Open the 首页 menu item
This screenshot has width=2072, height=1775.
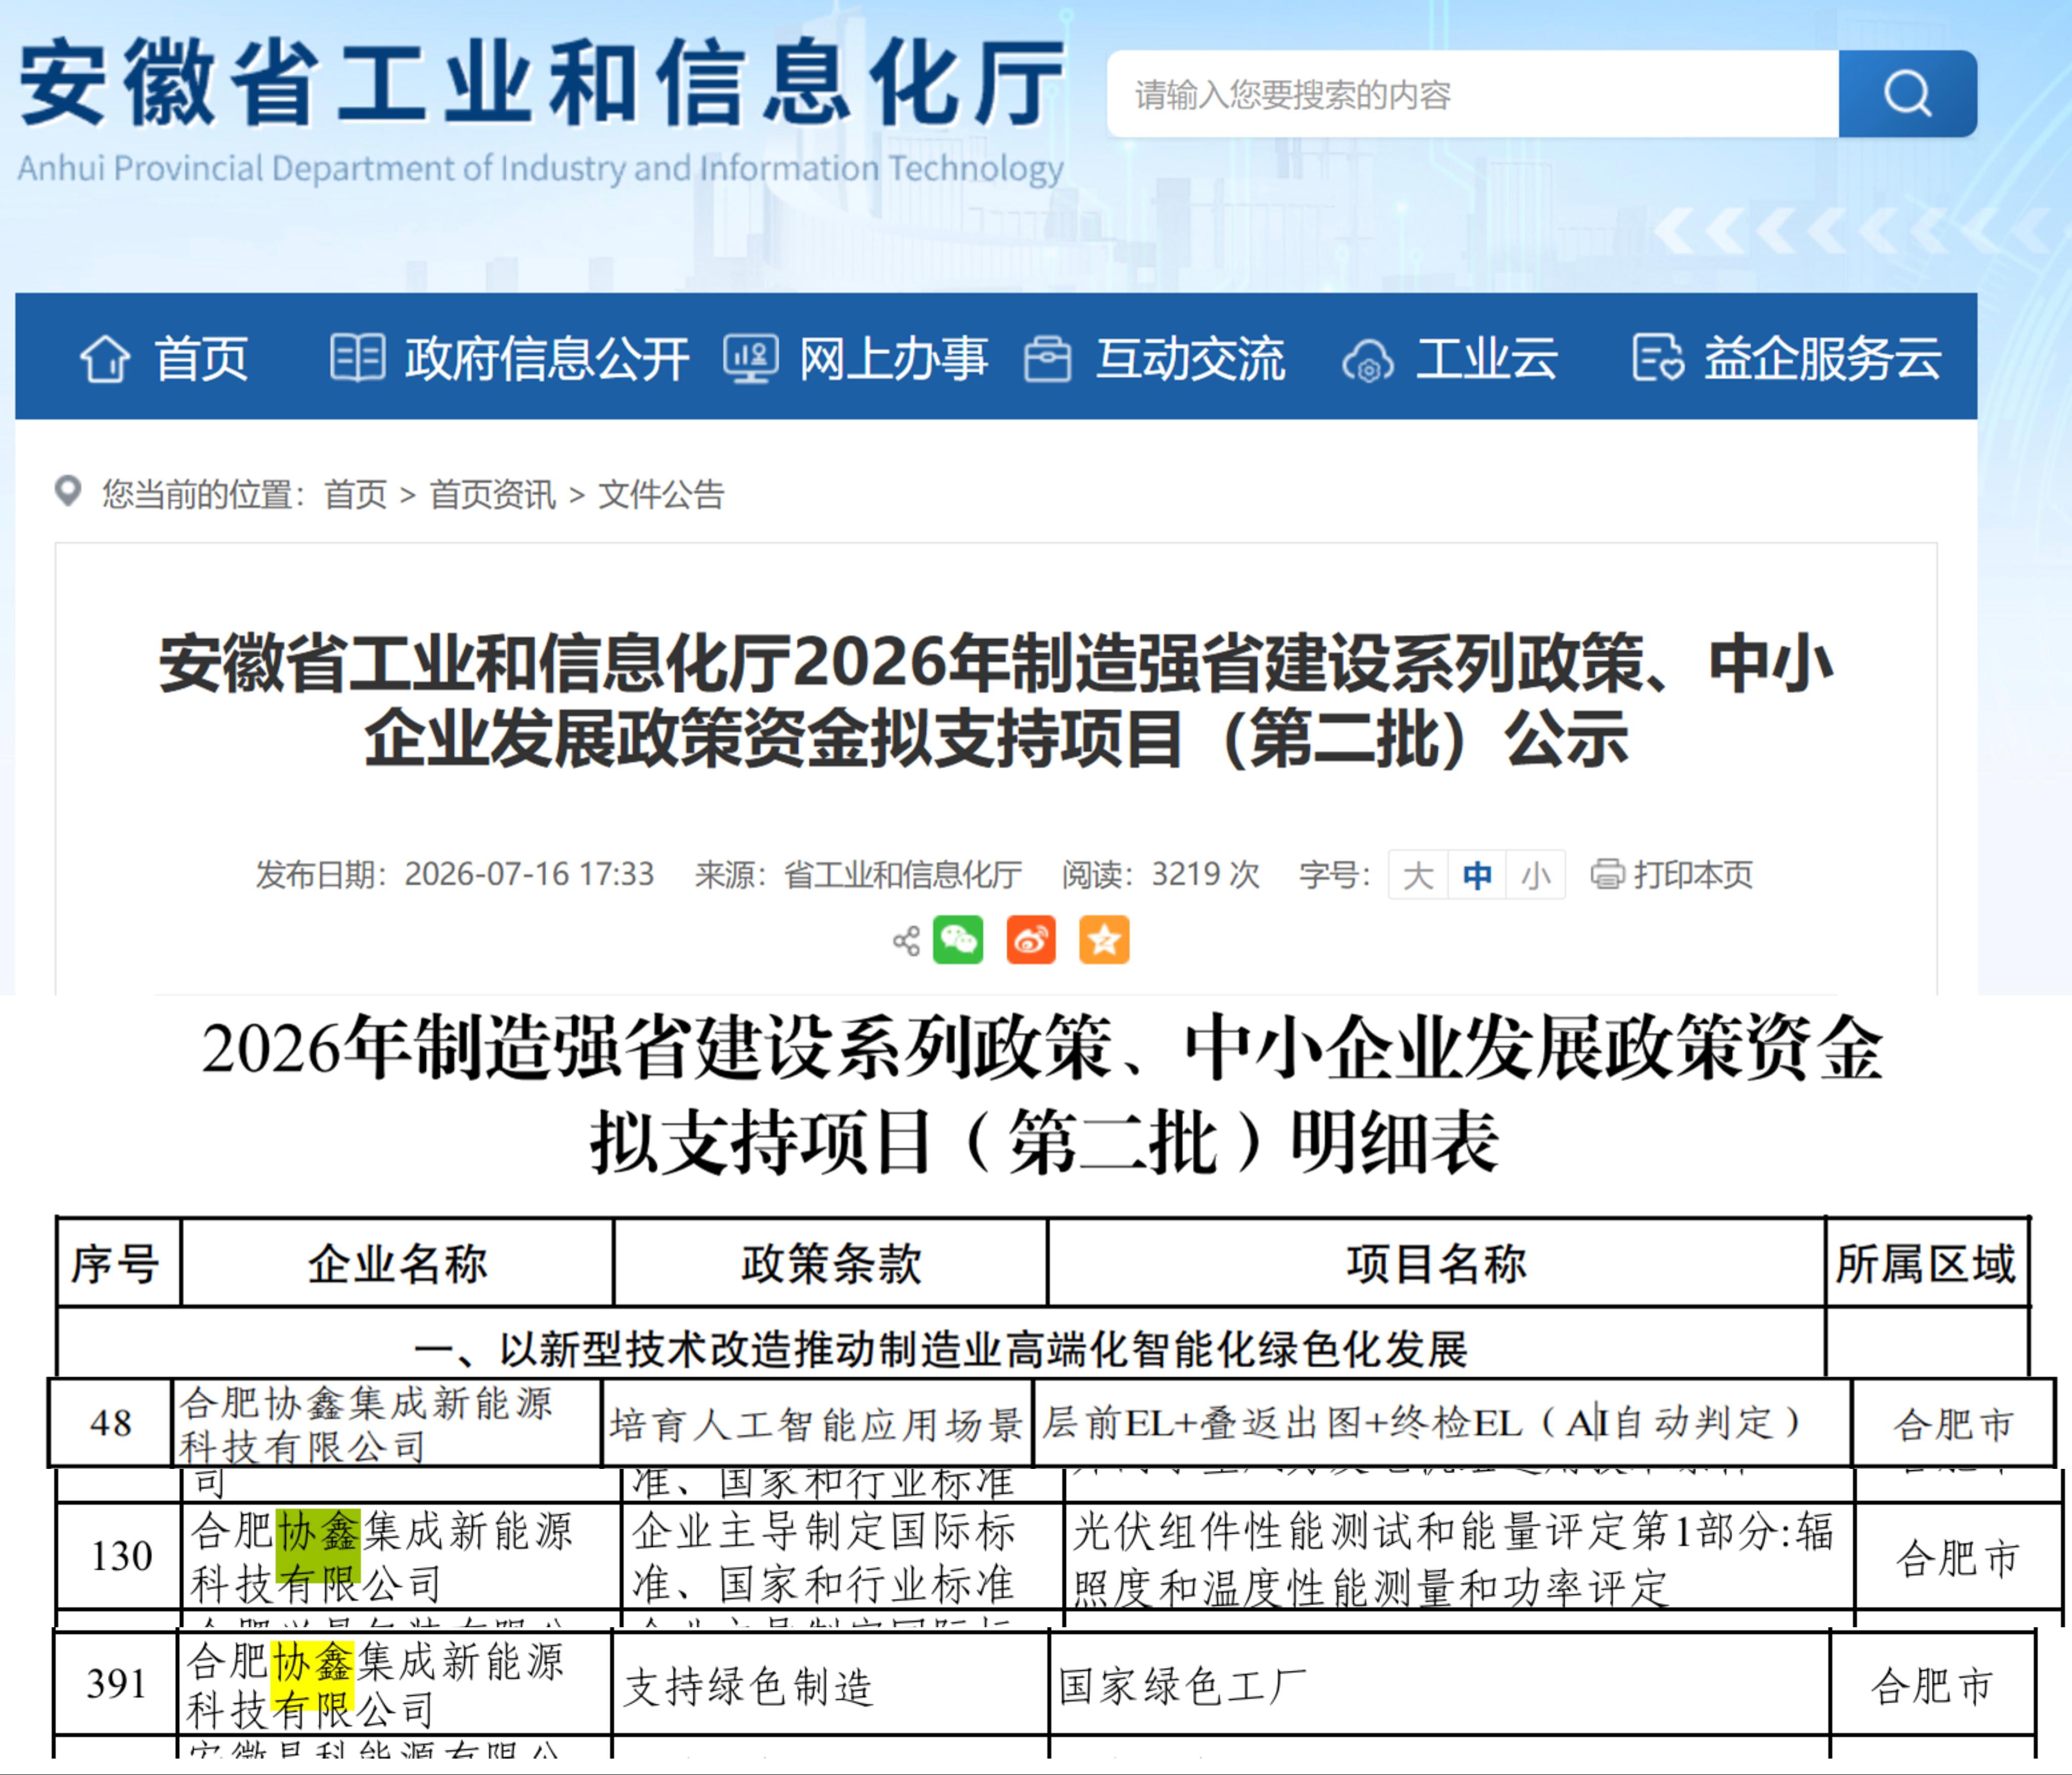201,358
